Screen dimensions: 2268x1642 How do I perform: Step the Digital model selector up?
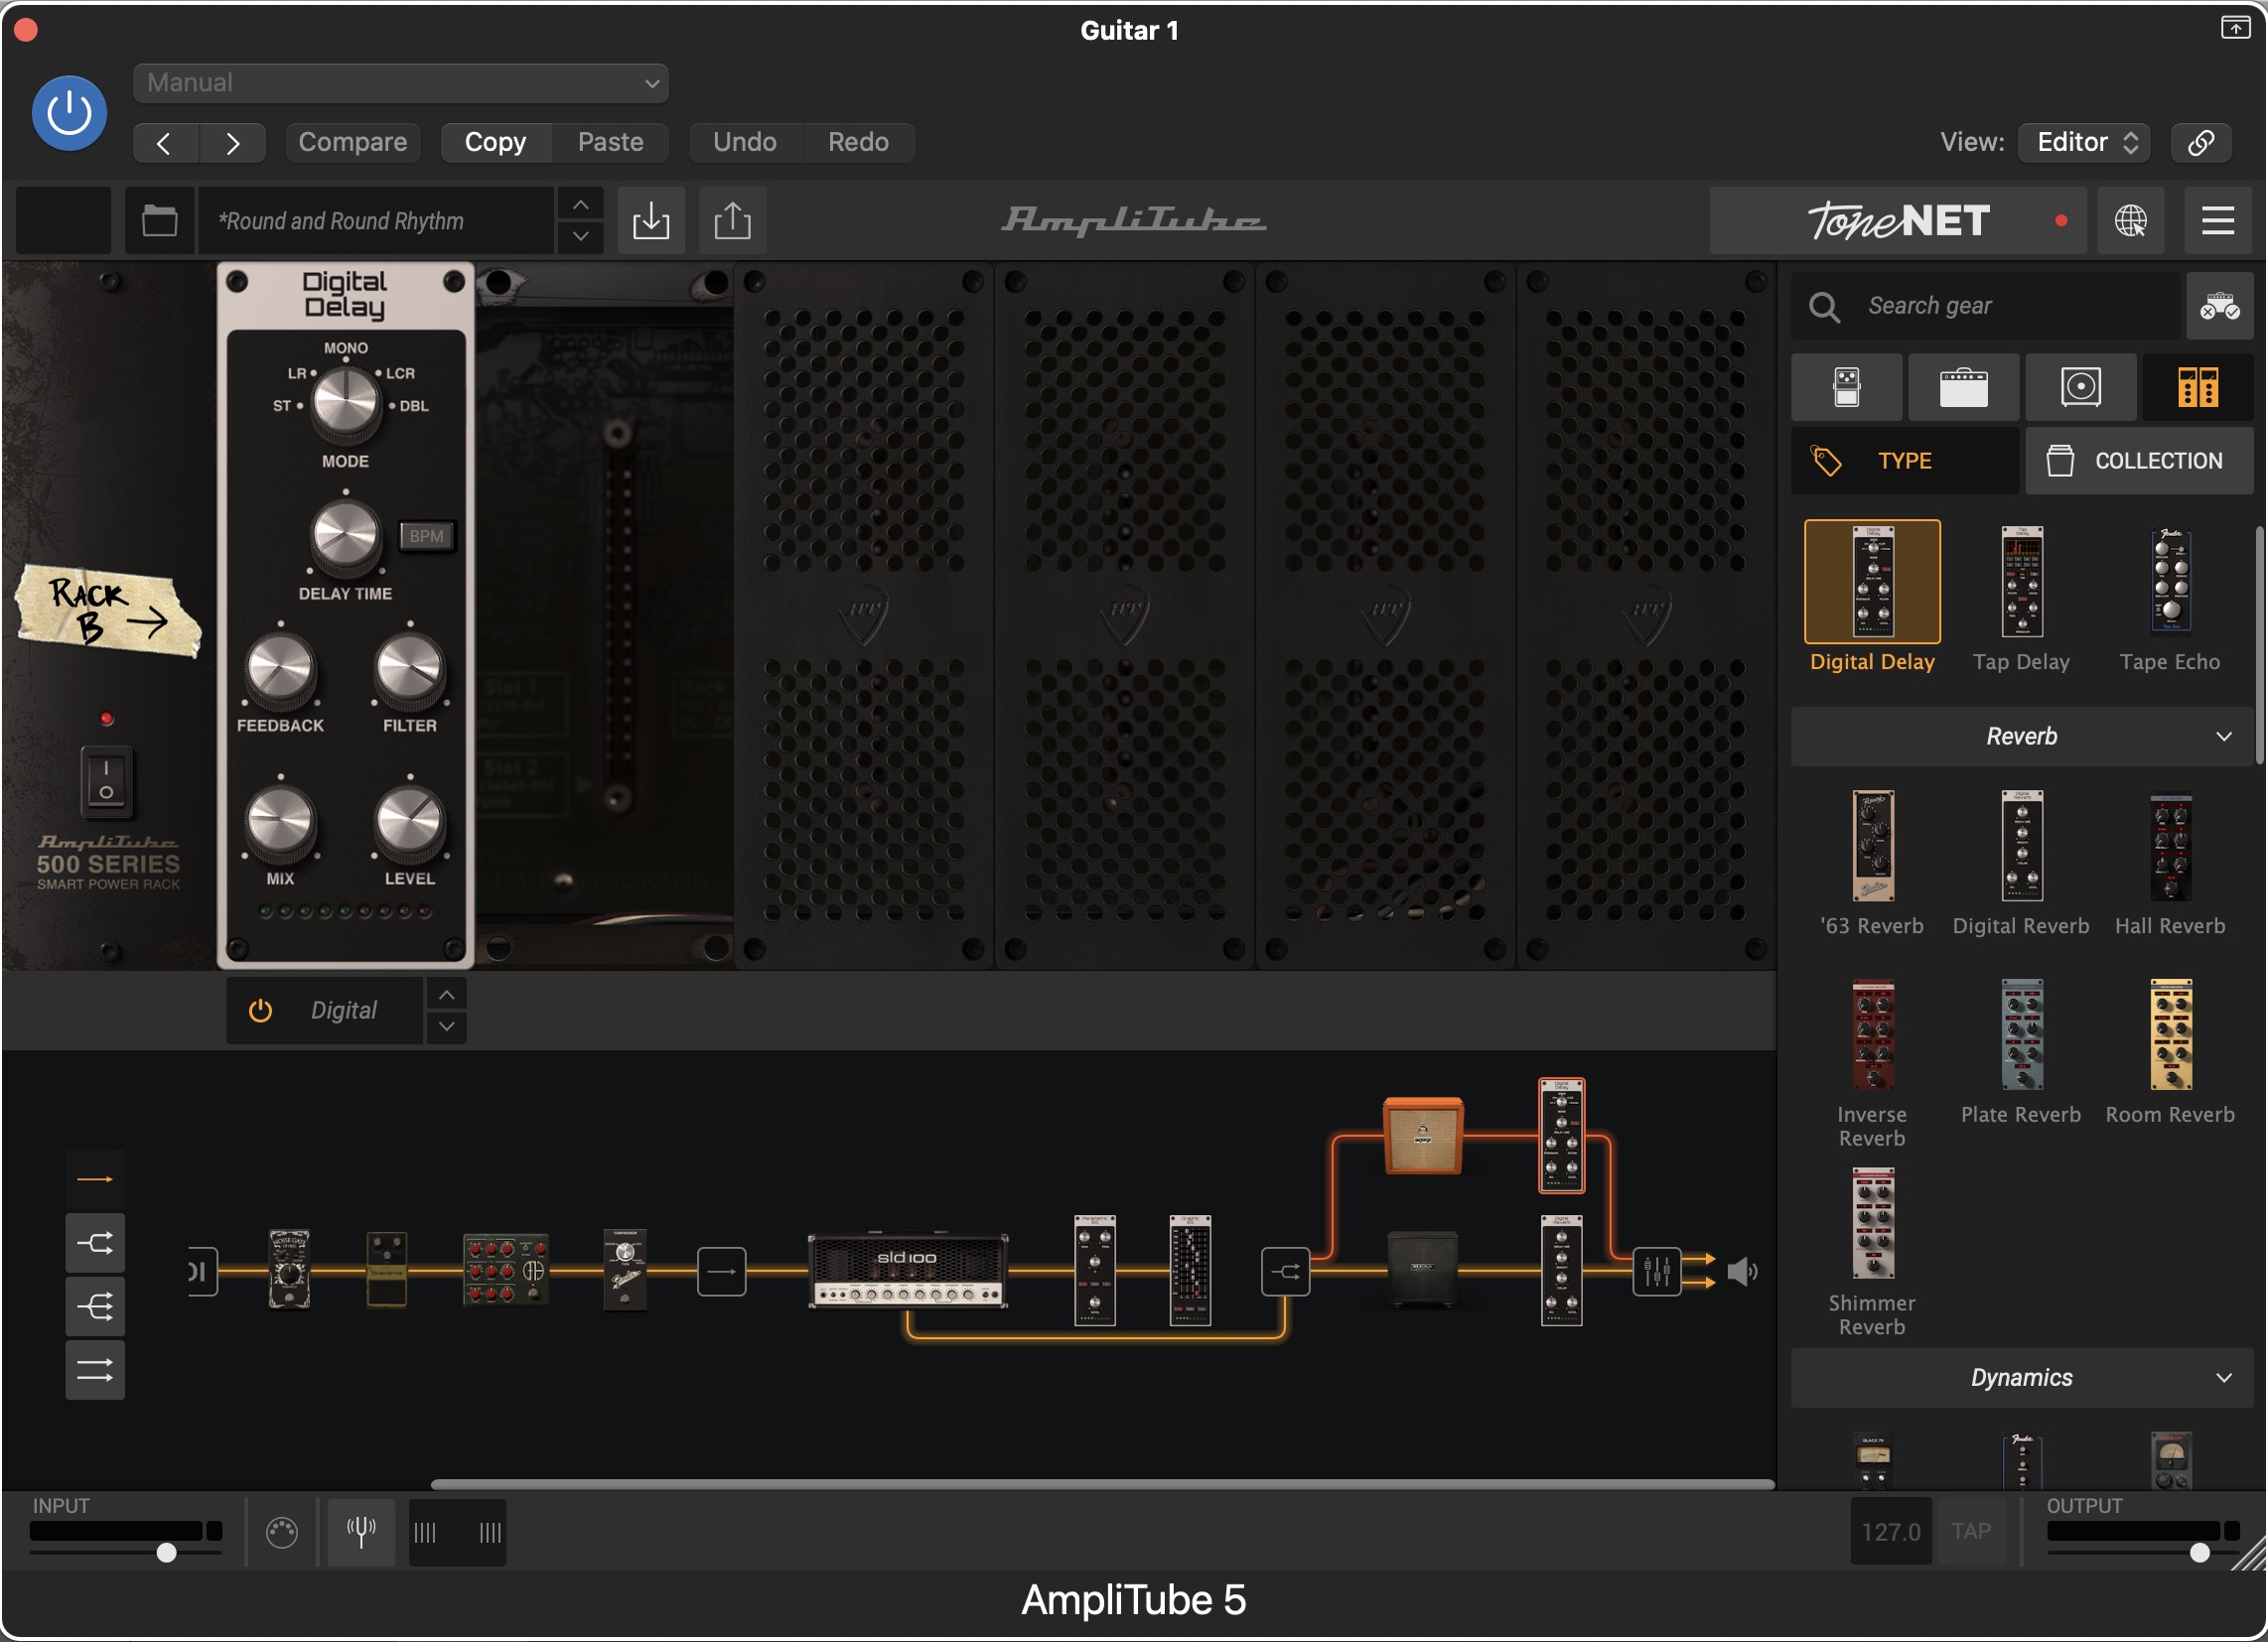click(x=447, y=995)
